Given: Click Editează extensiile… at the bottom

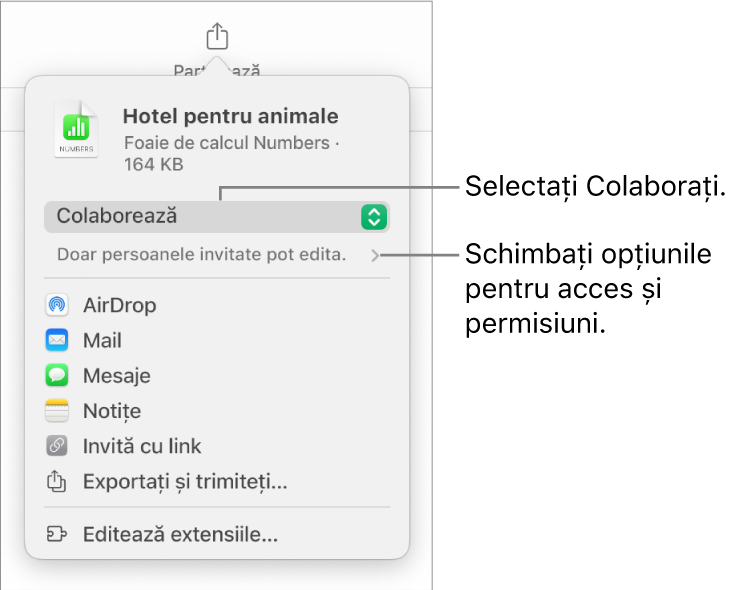Looking at the screenshot, I should tap(180, 535).
